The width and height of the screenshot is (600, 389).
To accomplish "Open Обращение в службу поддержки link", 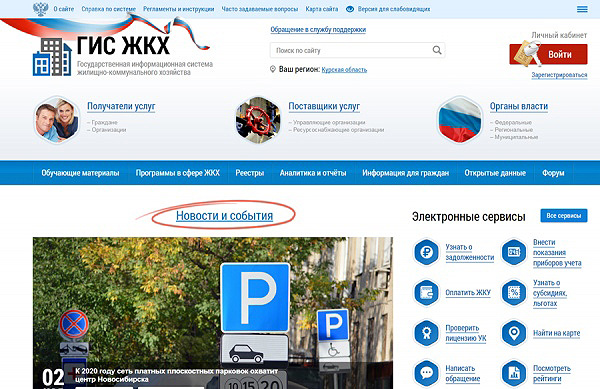I will pyautogui.click(x=318, y=29).
